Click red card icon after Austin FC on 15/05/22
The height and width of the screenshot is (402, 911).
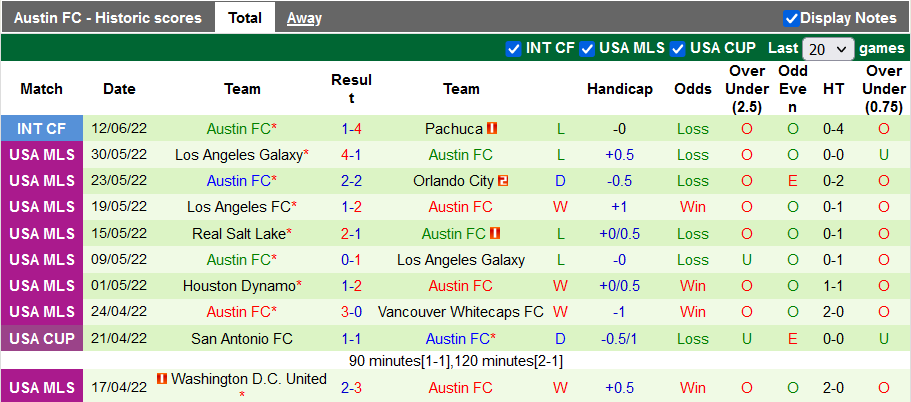tap(495, 233)
